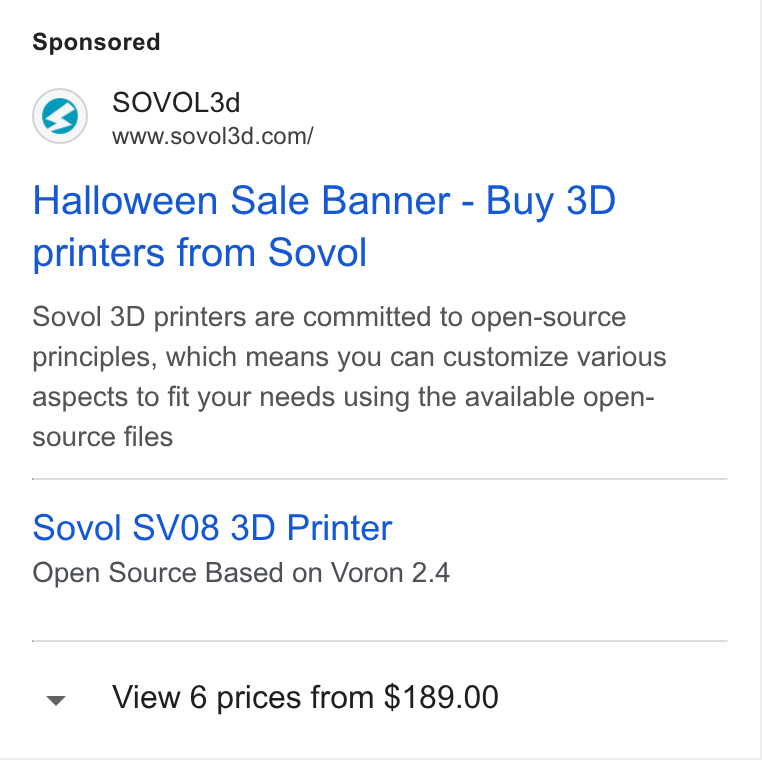Click Open Source Based on Voron 2.4

(x=241, y=572)
